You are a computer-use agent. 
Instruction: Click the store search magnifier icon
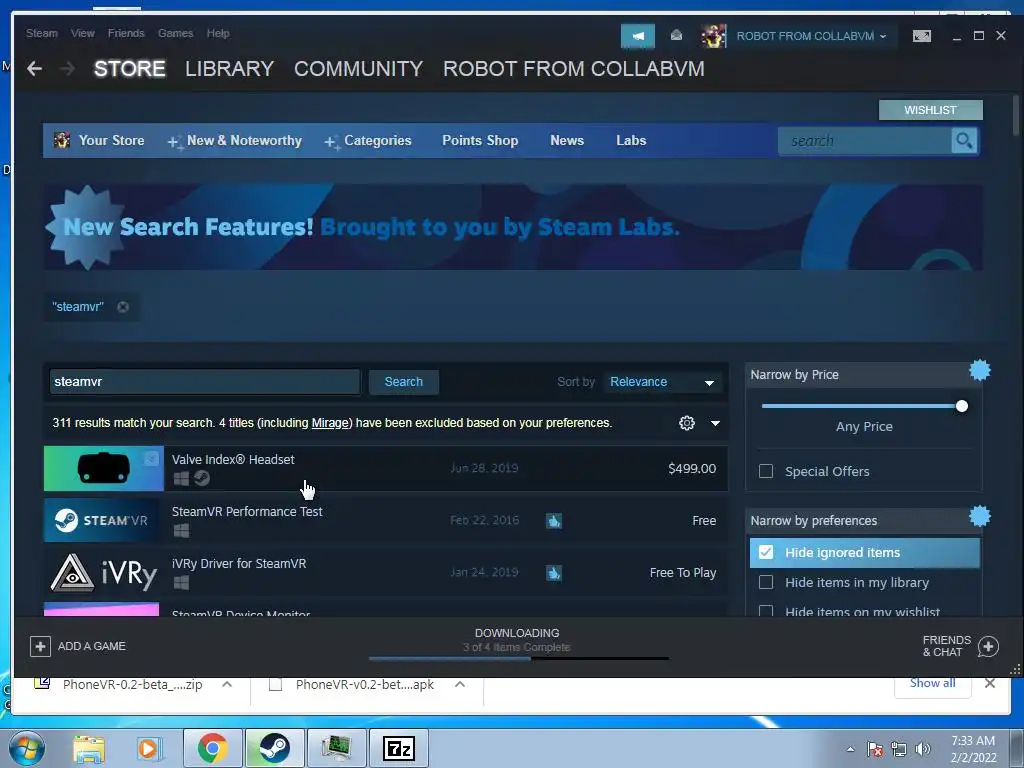point(964,140)
